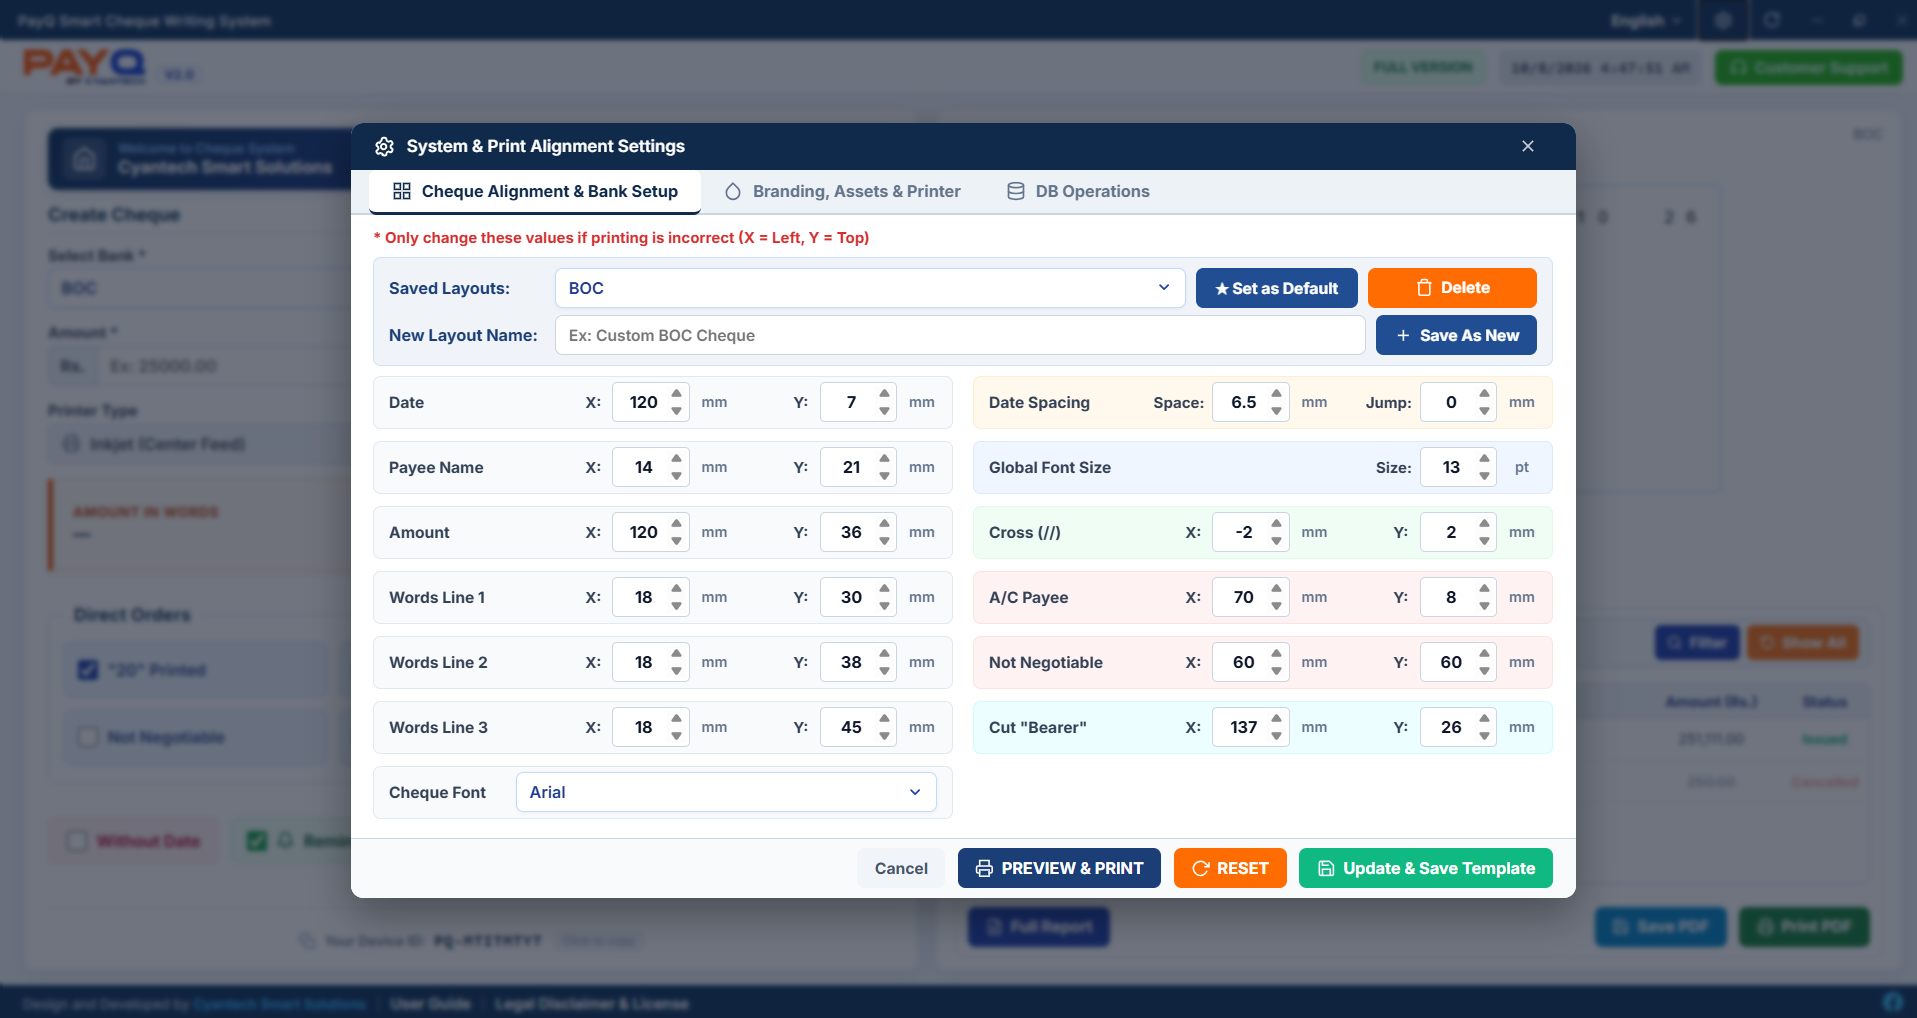The height and width of the screenshot is (1018, 1917).
Task: Click the save disk icon on Update button
Action: coord(1326,868)
